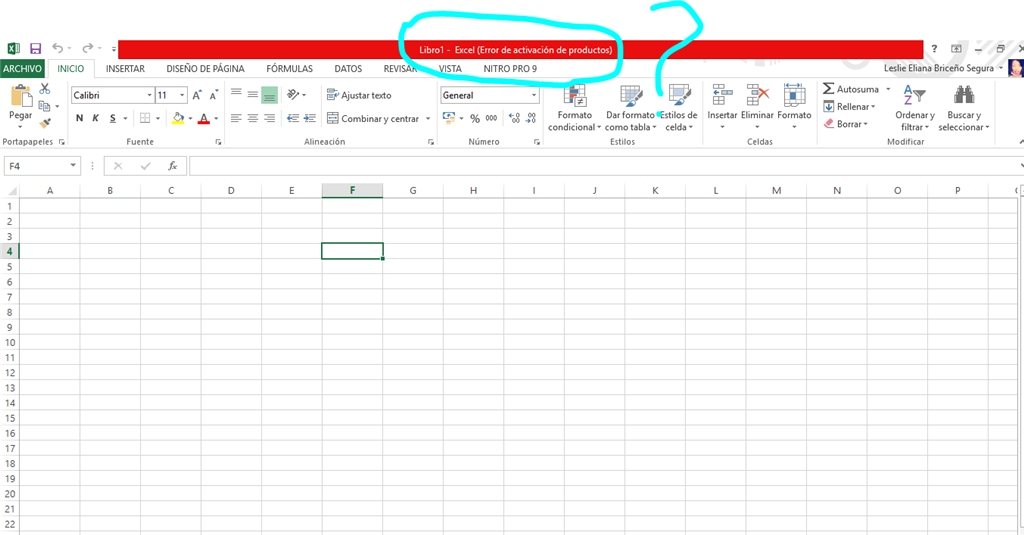Align text right
Viewport: 1024px width, 535px height.
(269, 118)
